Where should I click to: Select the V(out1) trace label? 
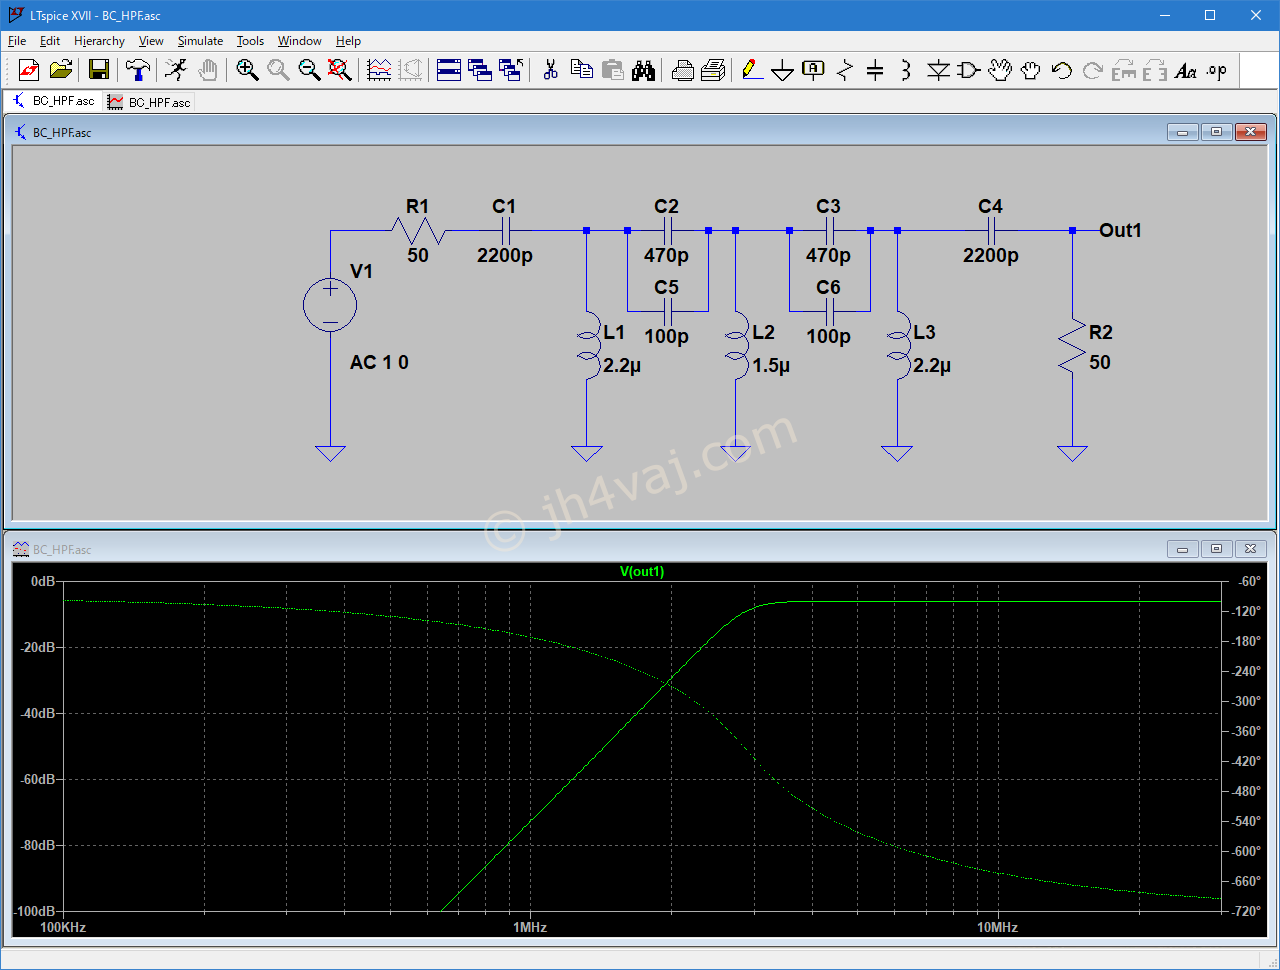tap(642, 572)
